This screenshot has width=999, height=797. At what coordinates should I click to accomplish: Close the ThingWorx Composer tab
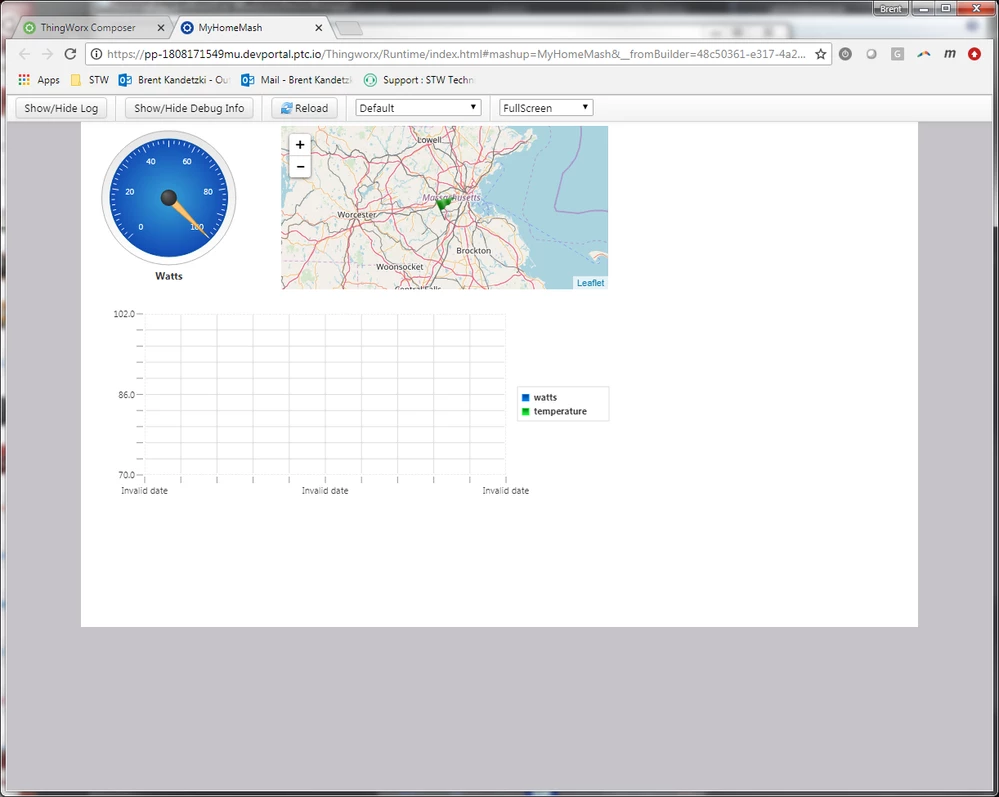(x=161, y=27)
